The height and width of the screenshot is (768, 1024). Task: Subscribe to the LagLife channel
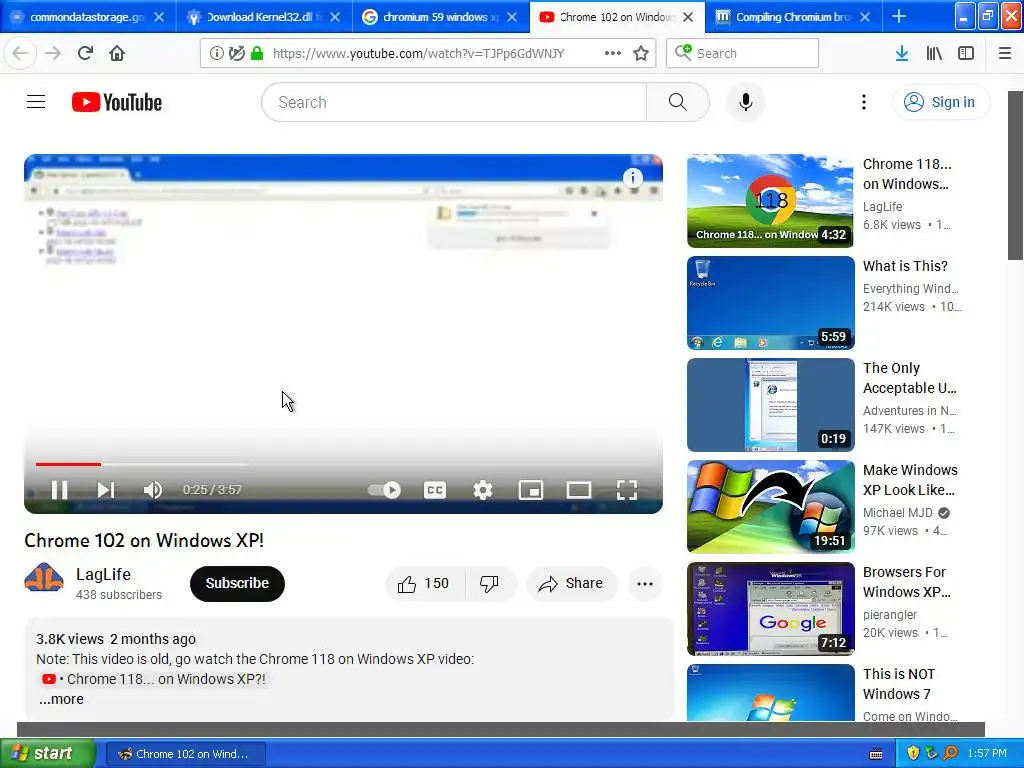pos(237,583)
